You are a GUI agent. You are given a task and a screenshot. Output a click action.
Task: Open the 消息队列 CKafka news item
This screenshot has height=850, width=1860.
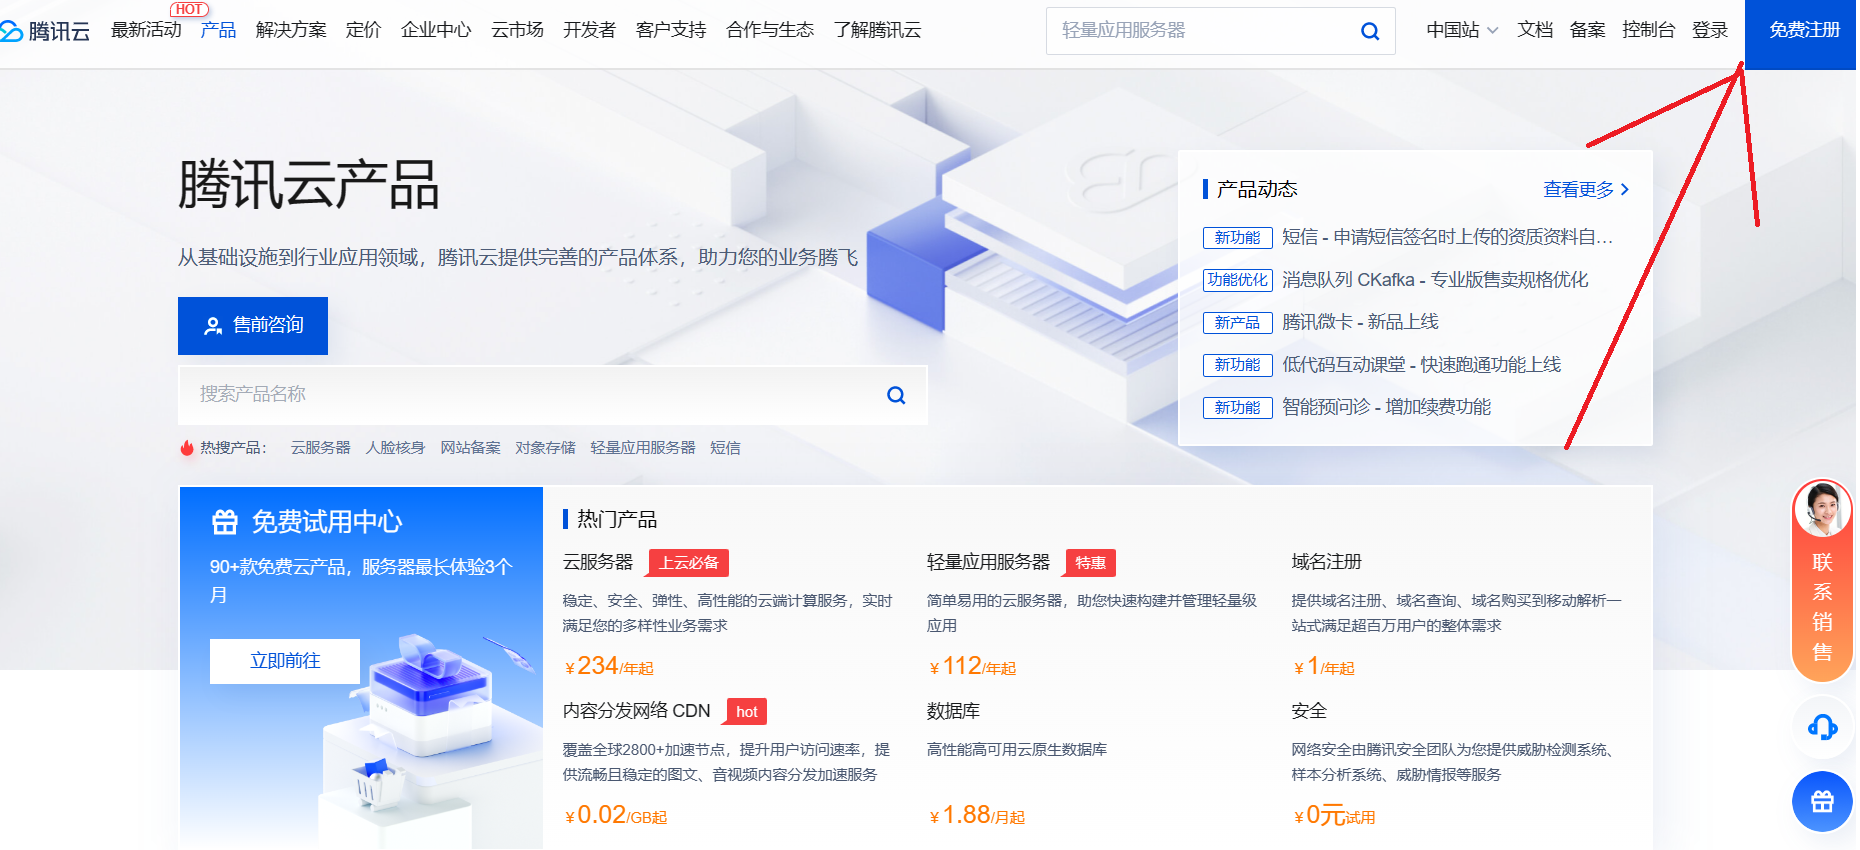[x=1435, y=280]
